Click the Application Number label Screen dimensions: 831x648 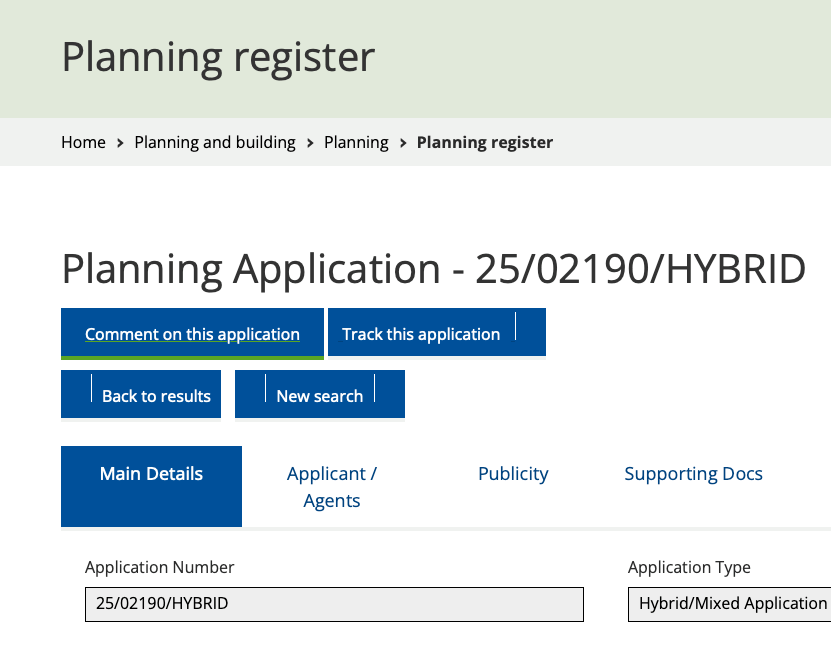coord(159,567)
